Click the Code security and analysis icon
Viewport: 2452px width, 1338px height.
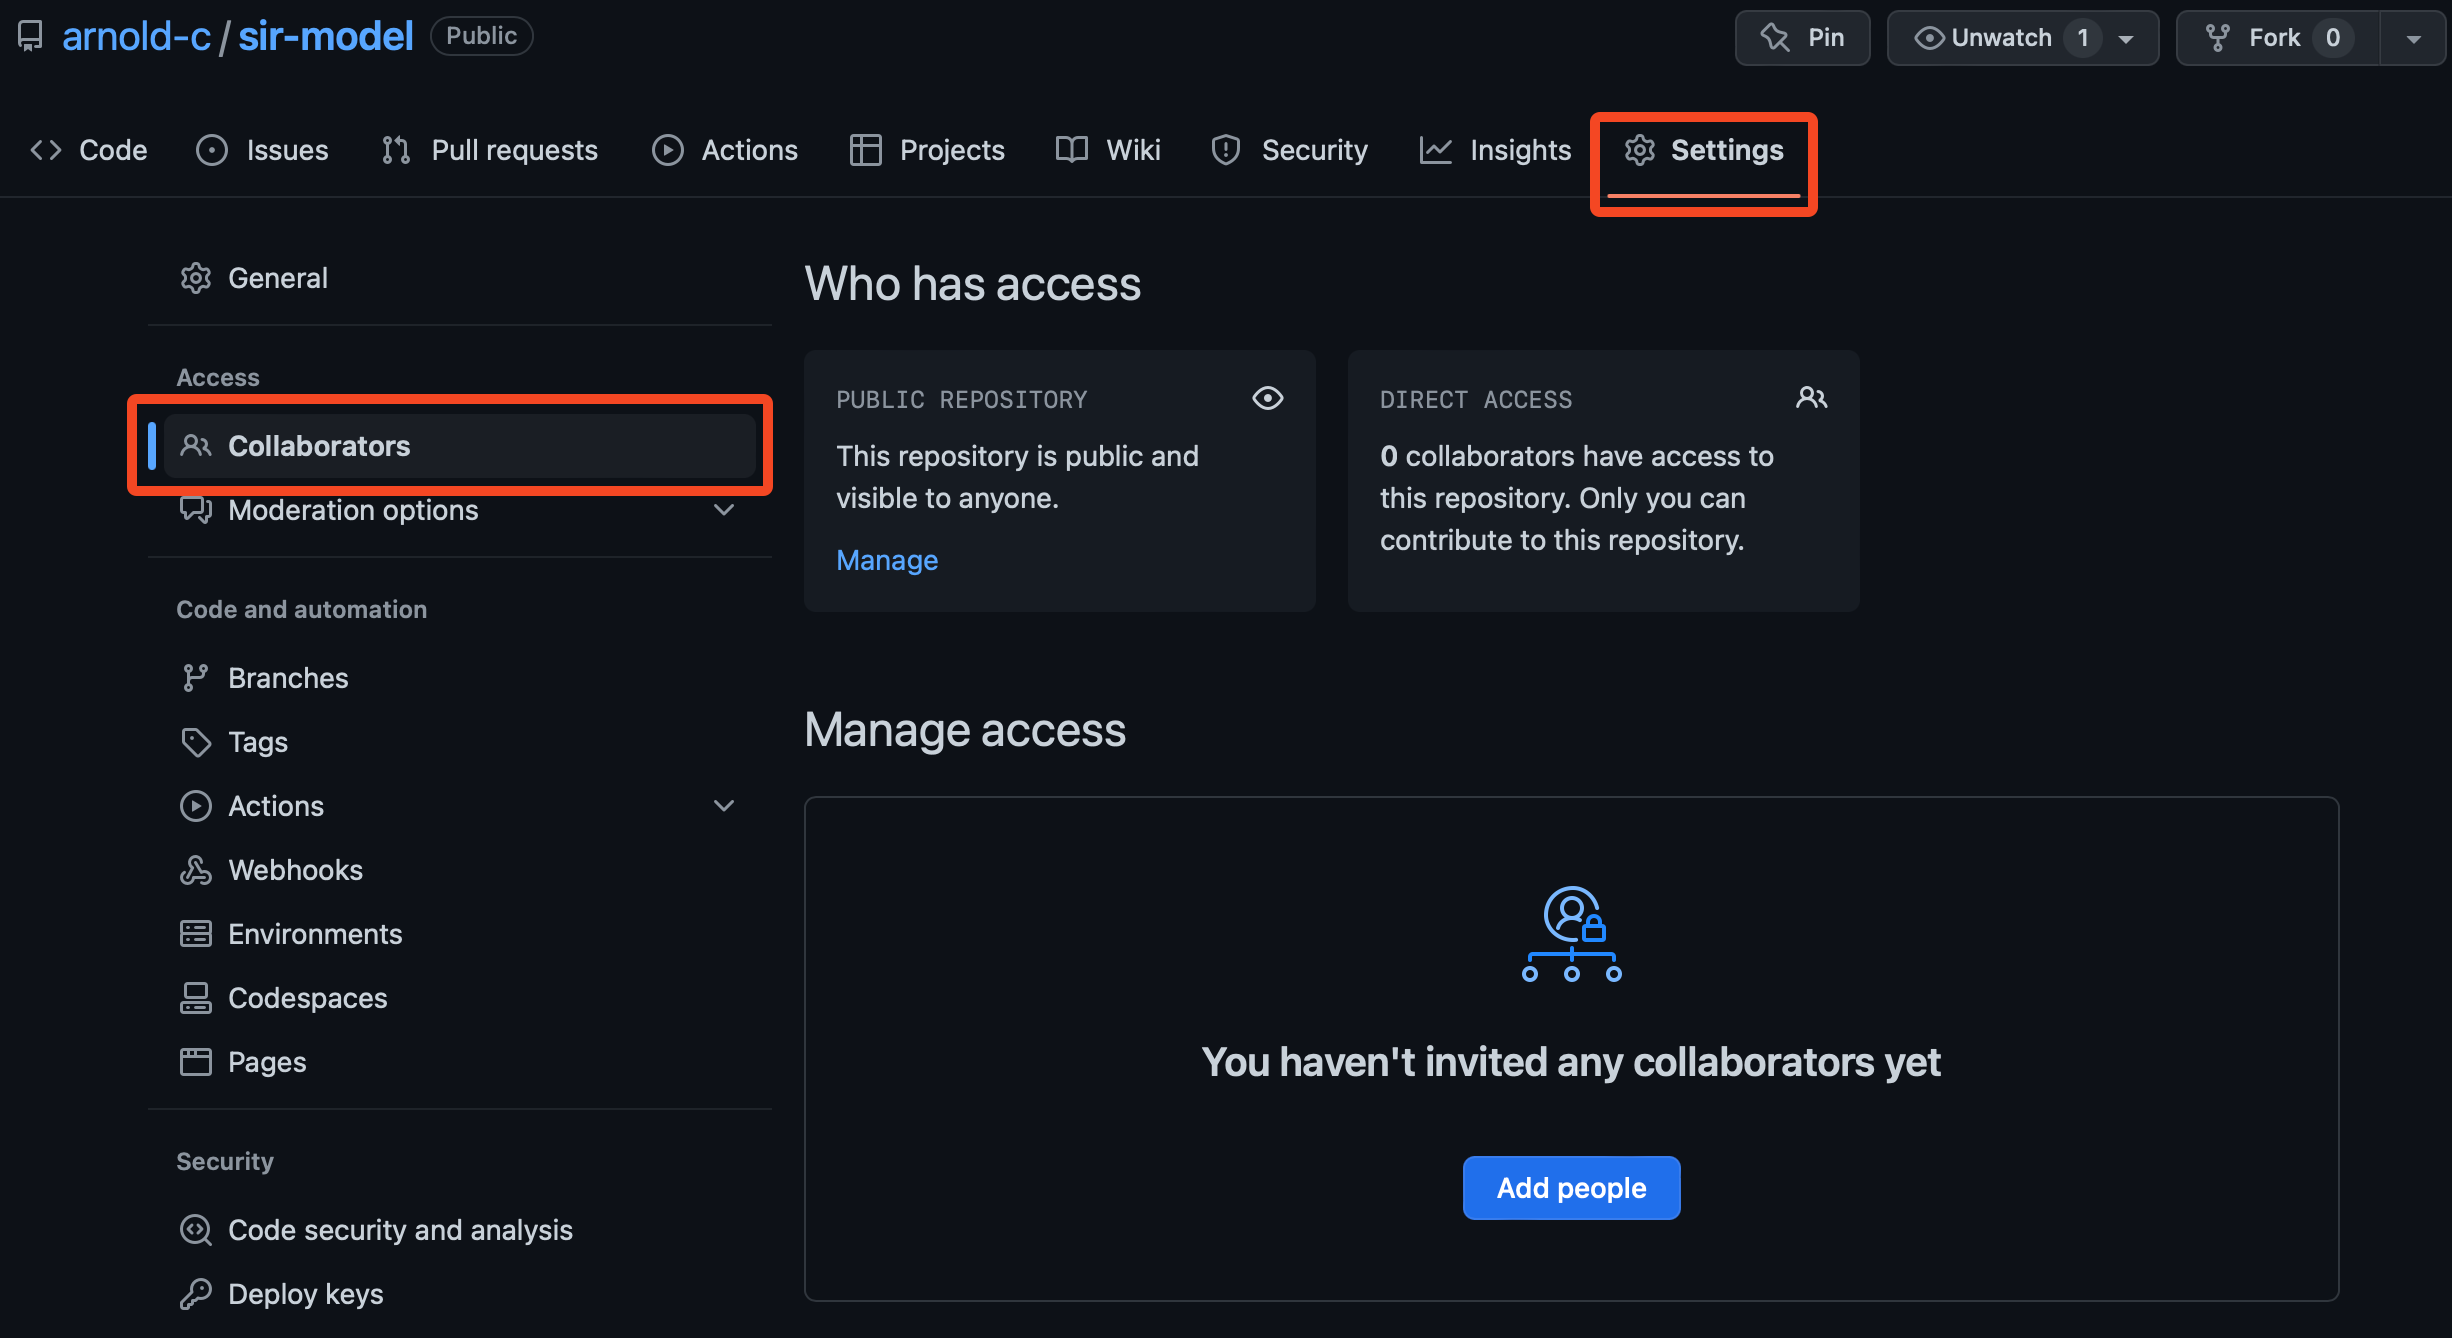pyautogui.click(x=195, y=1230)
